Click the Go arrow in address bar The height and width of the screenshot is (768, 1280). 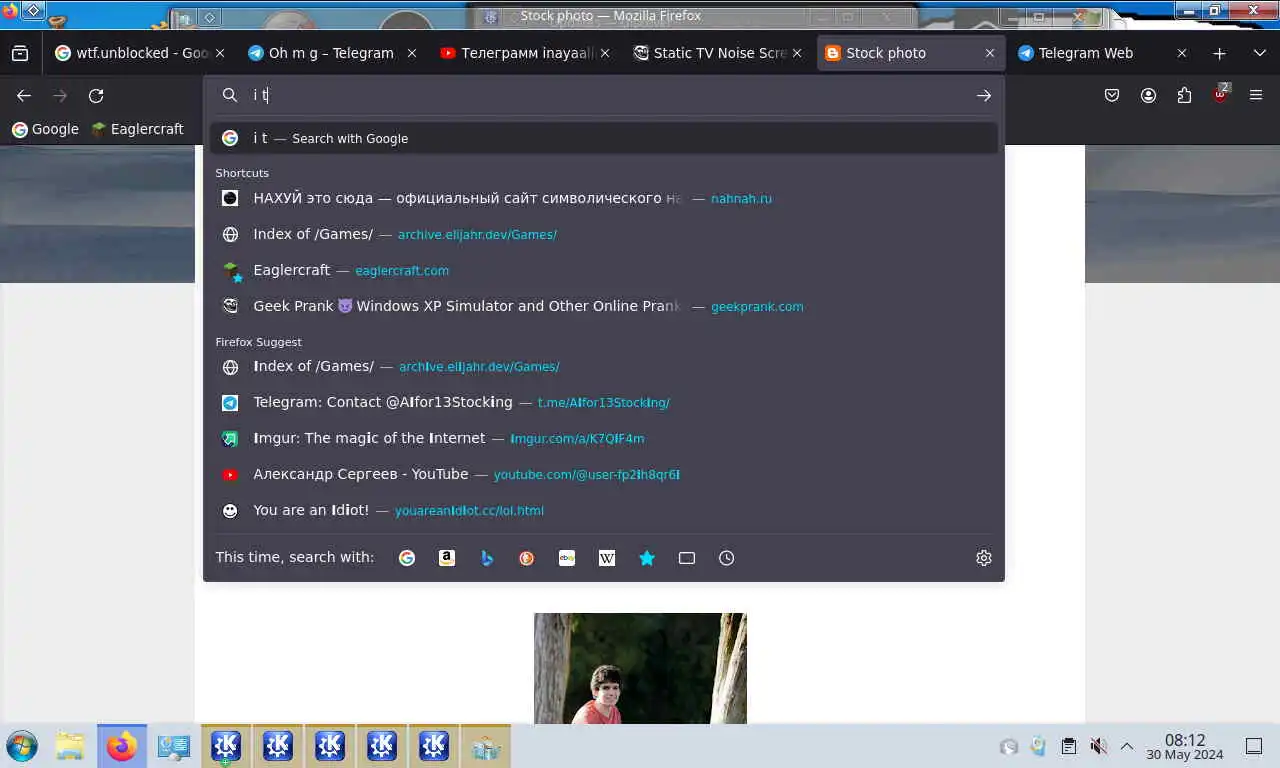(x=984, y=95)
